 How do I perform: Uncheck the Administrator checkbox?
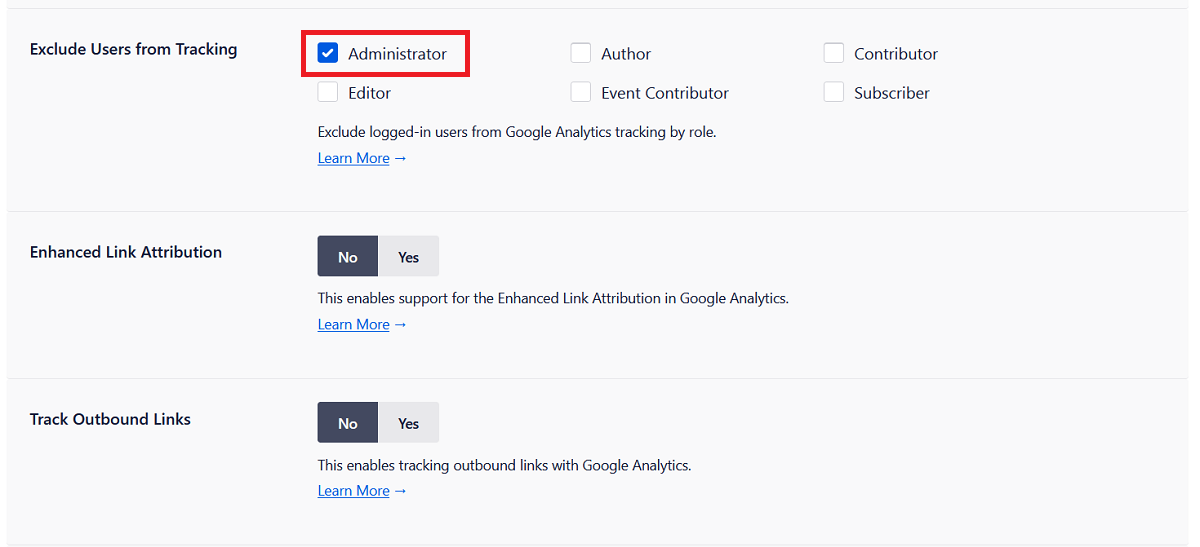[328, 54]
